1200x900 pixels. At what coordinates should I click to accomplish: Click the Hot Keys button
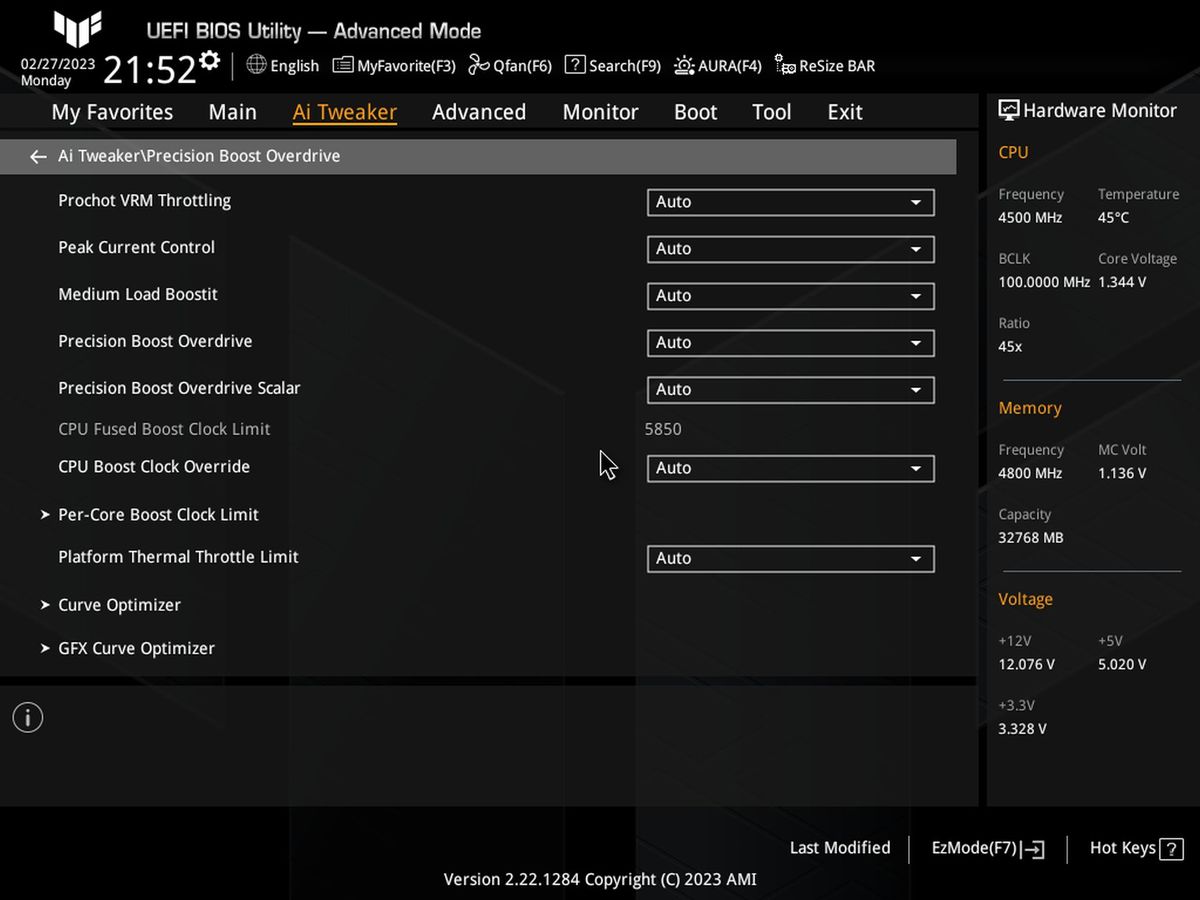(x=1136, y=848)
